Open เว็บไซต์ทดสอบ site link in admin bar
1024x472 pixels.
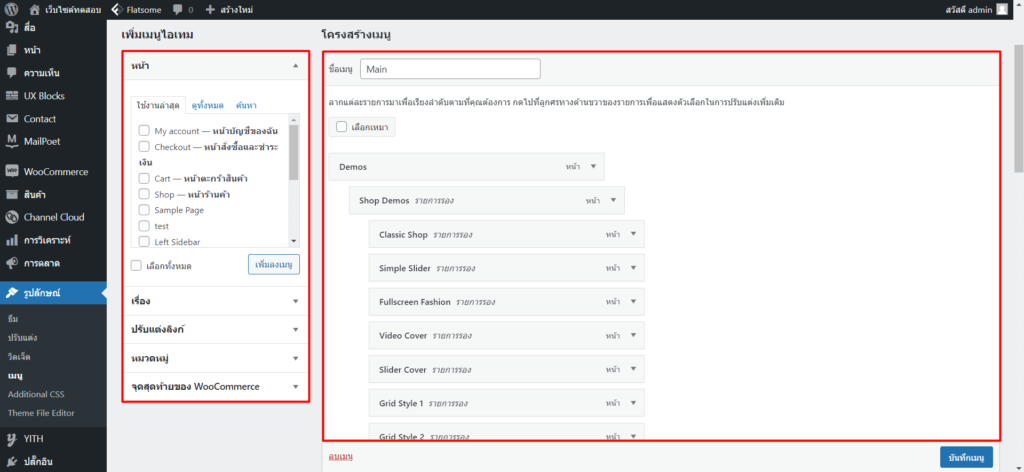(73, 10)
